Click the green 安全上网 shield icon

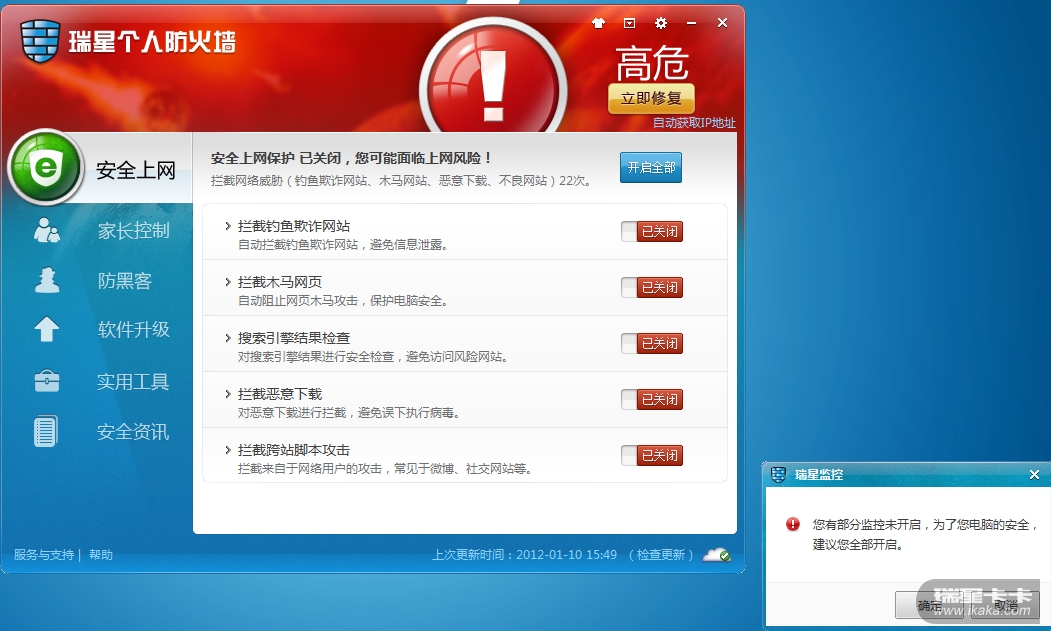(46, 167)
